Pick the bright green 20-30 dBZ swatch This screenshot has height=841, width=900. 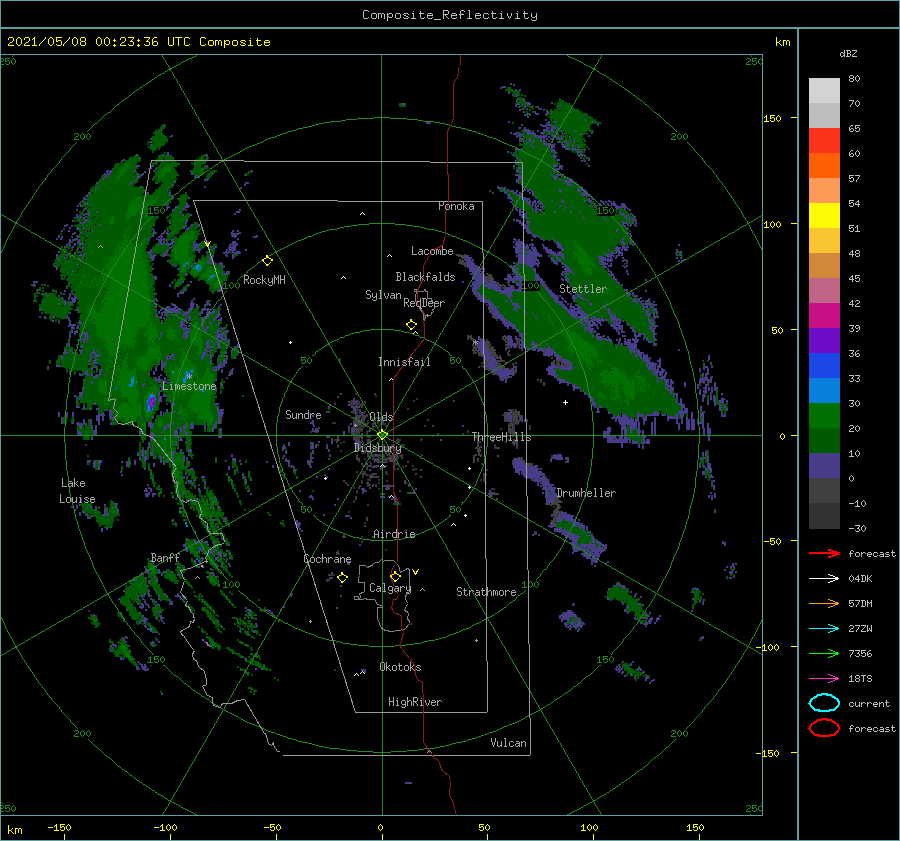coord(824,416)
